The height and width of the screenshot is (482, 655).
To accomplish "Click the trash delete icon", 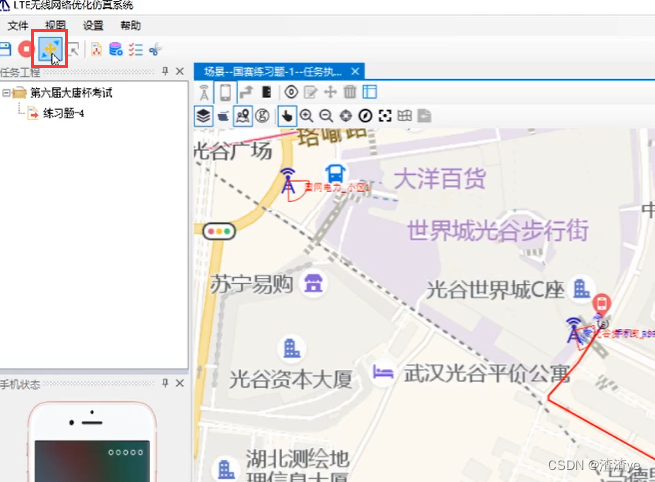I will point(350,92).
